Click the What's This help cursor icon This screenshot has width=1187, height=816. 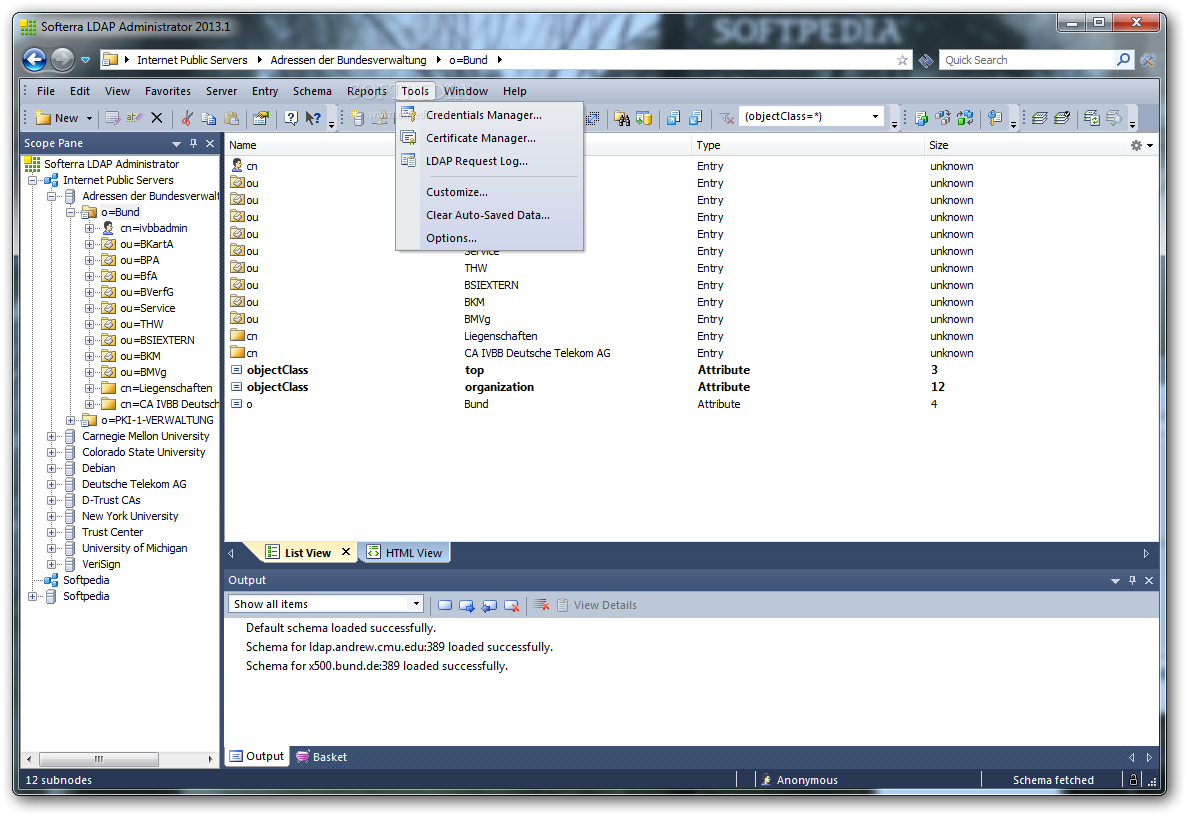point(313,118)
